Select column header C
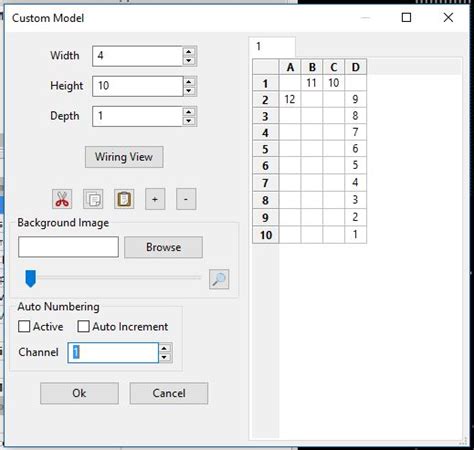 (334, 67)
